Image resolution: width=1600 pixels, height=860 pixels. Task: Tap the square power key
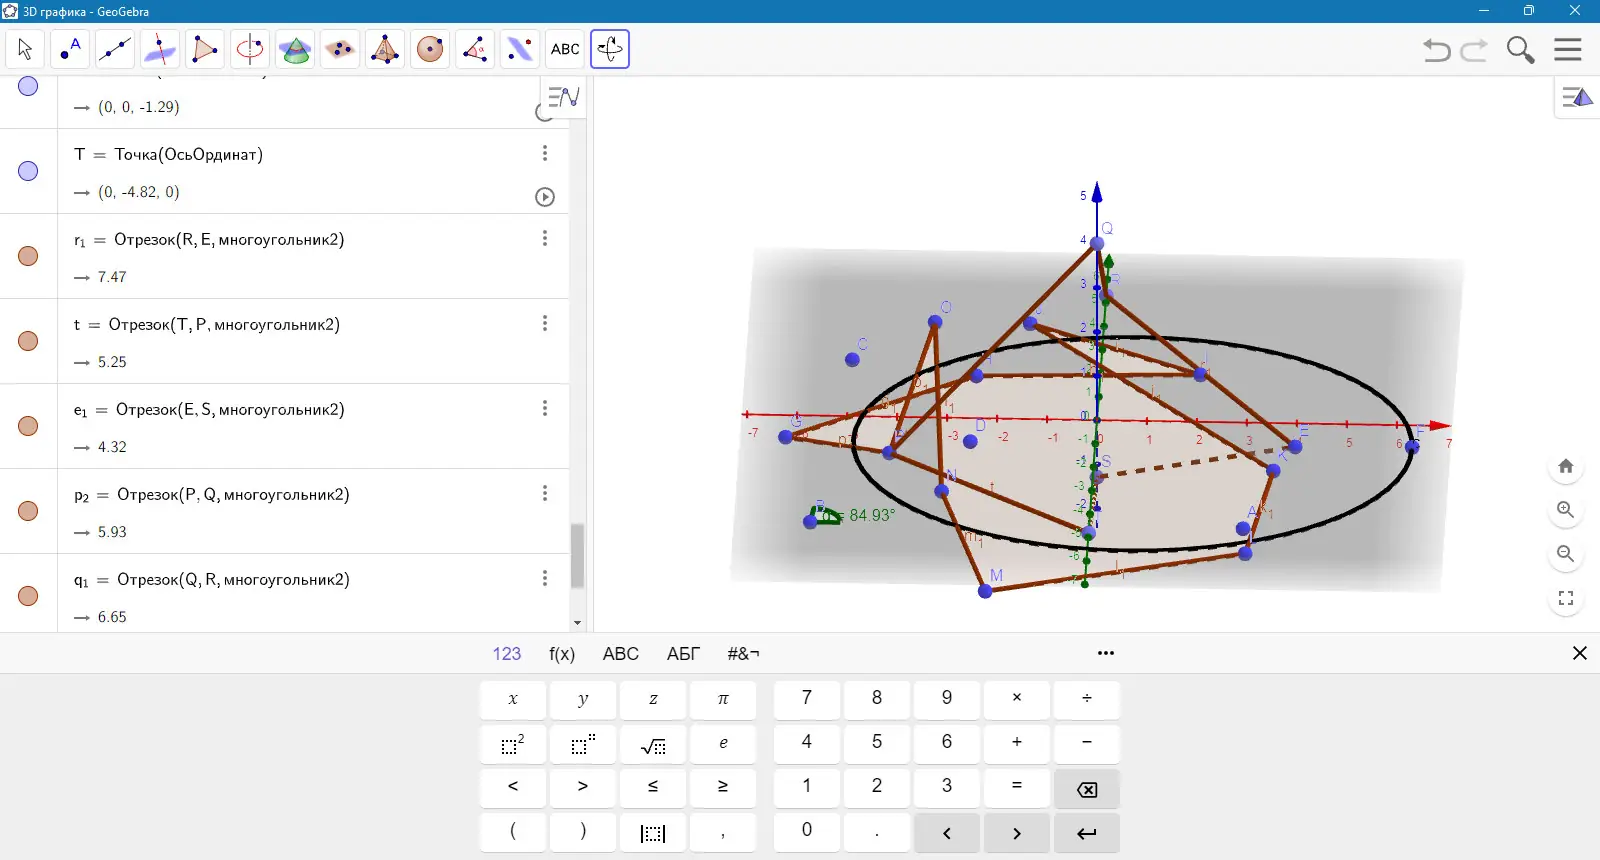coord(513,744)
